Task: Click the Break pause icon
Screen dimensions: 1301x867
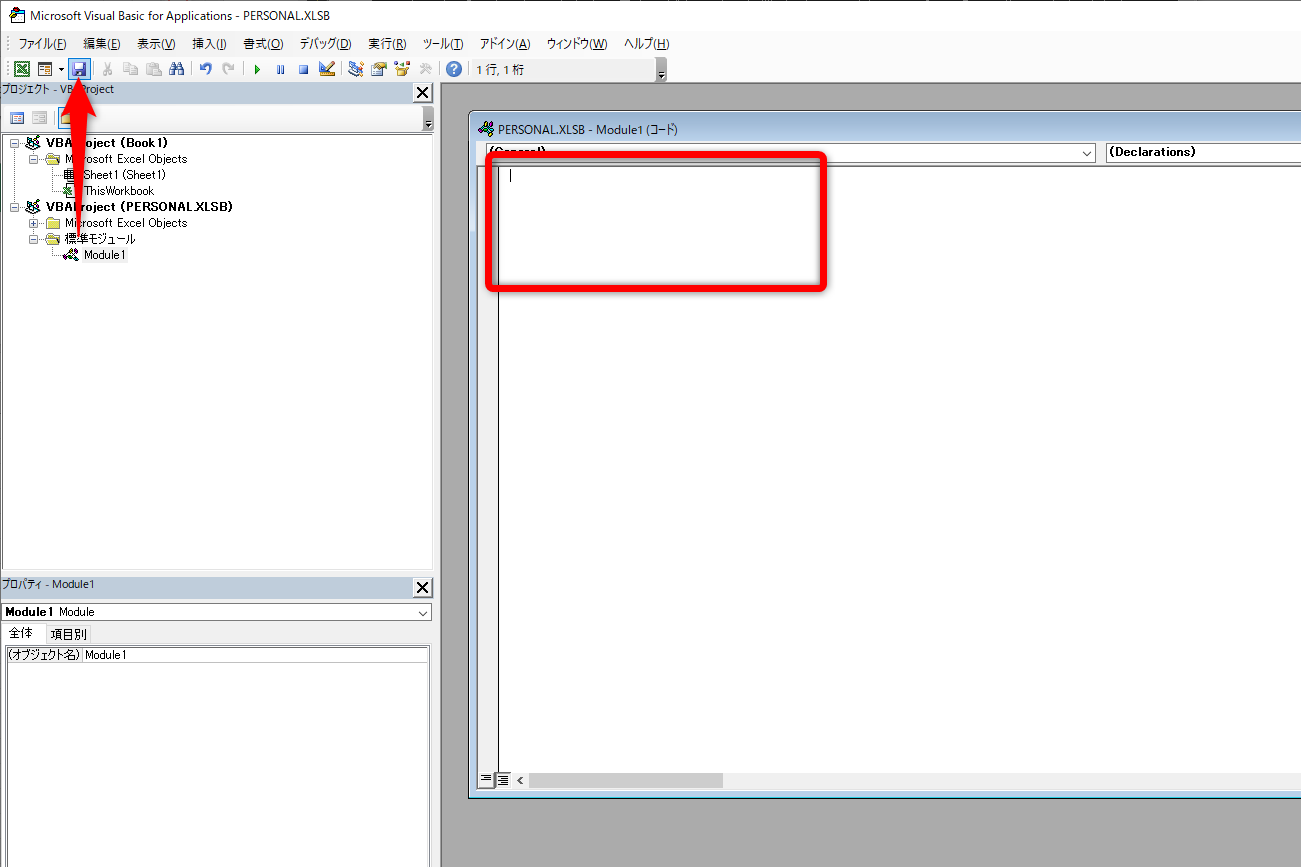Action: [280, 69]
